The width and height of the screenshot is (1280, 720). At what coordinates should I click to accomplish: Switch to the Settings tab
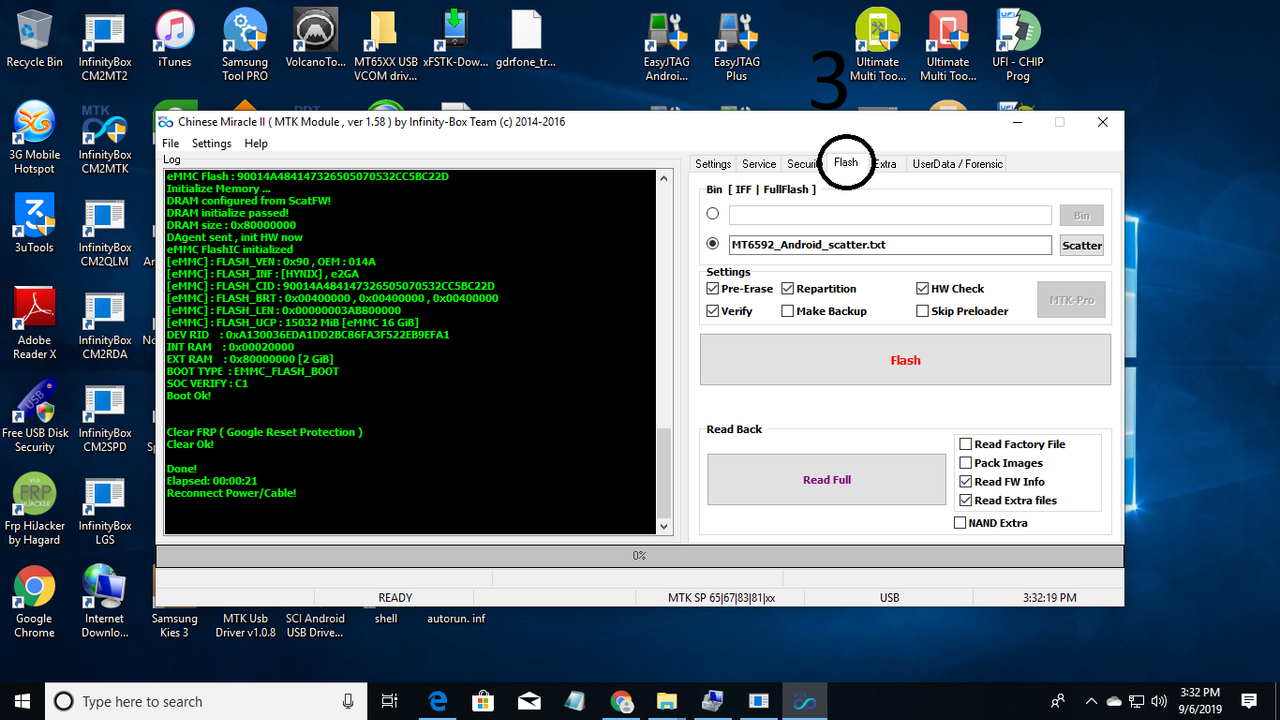coord(713,164)
